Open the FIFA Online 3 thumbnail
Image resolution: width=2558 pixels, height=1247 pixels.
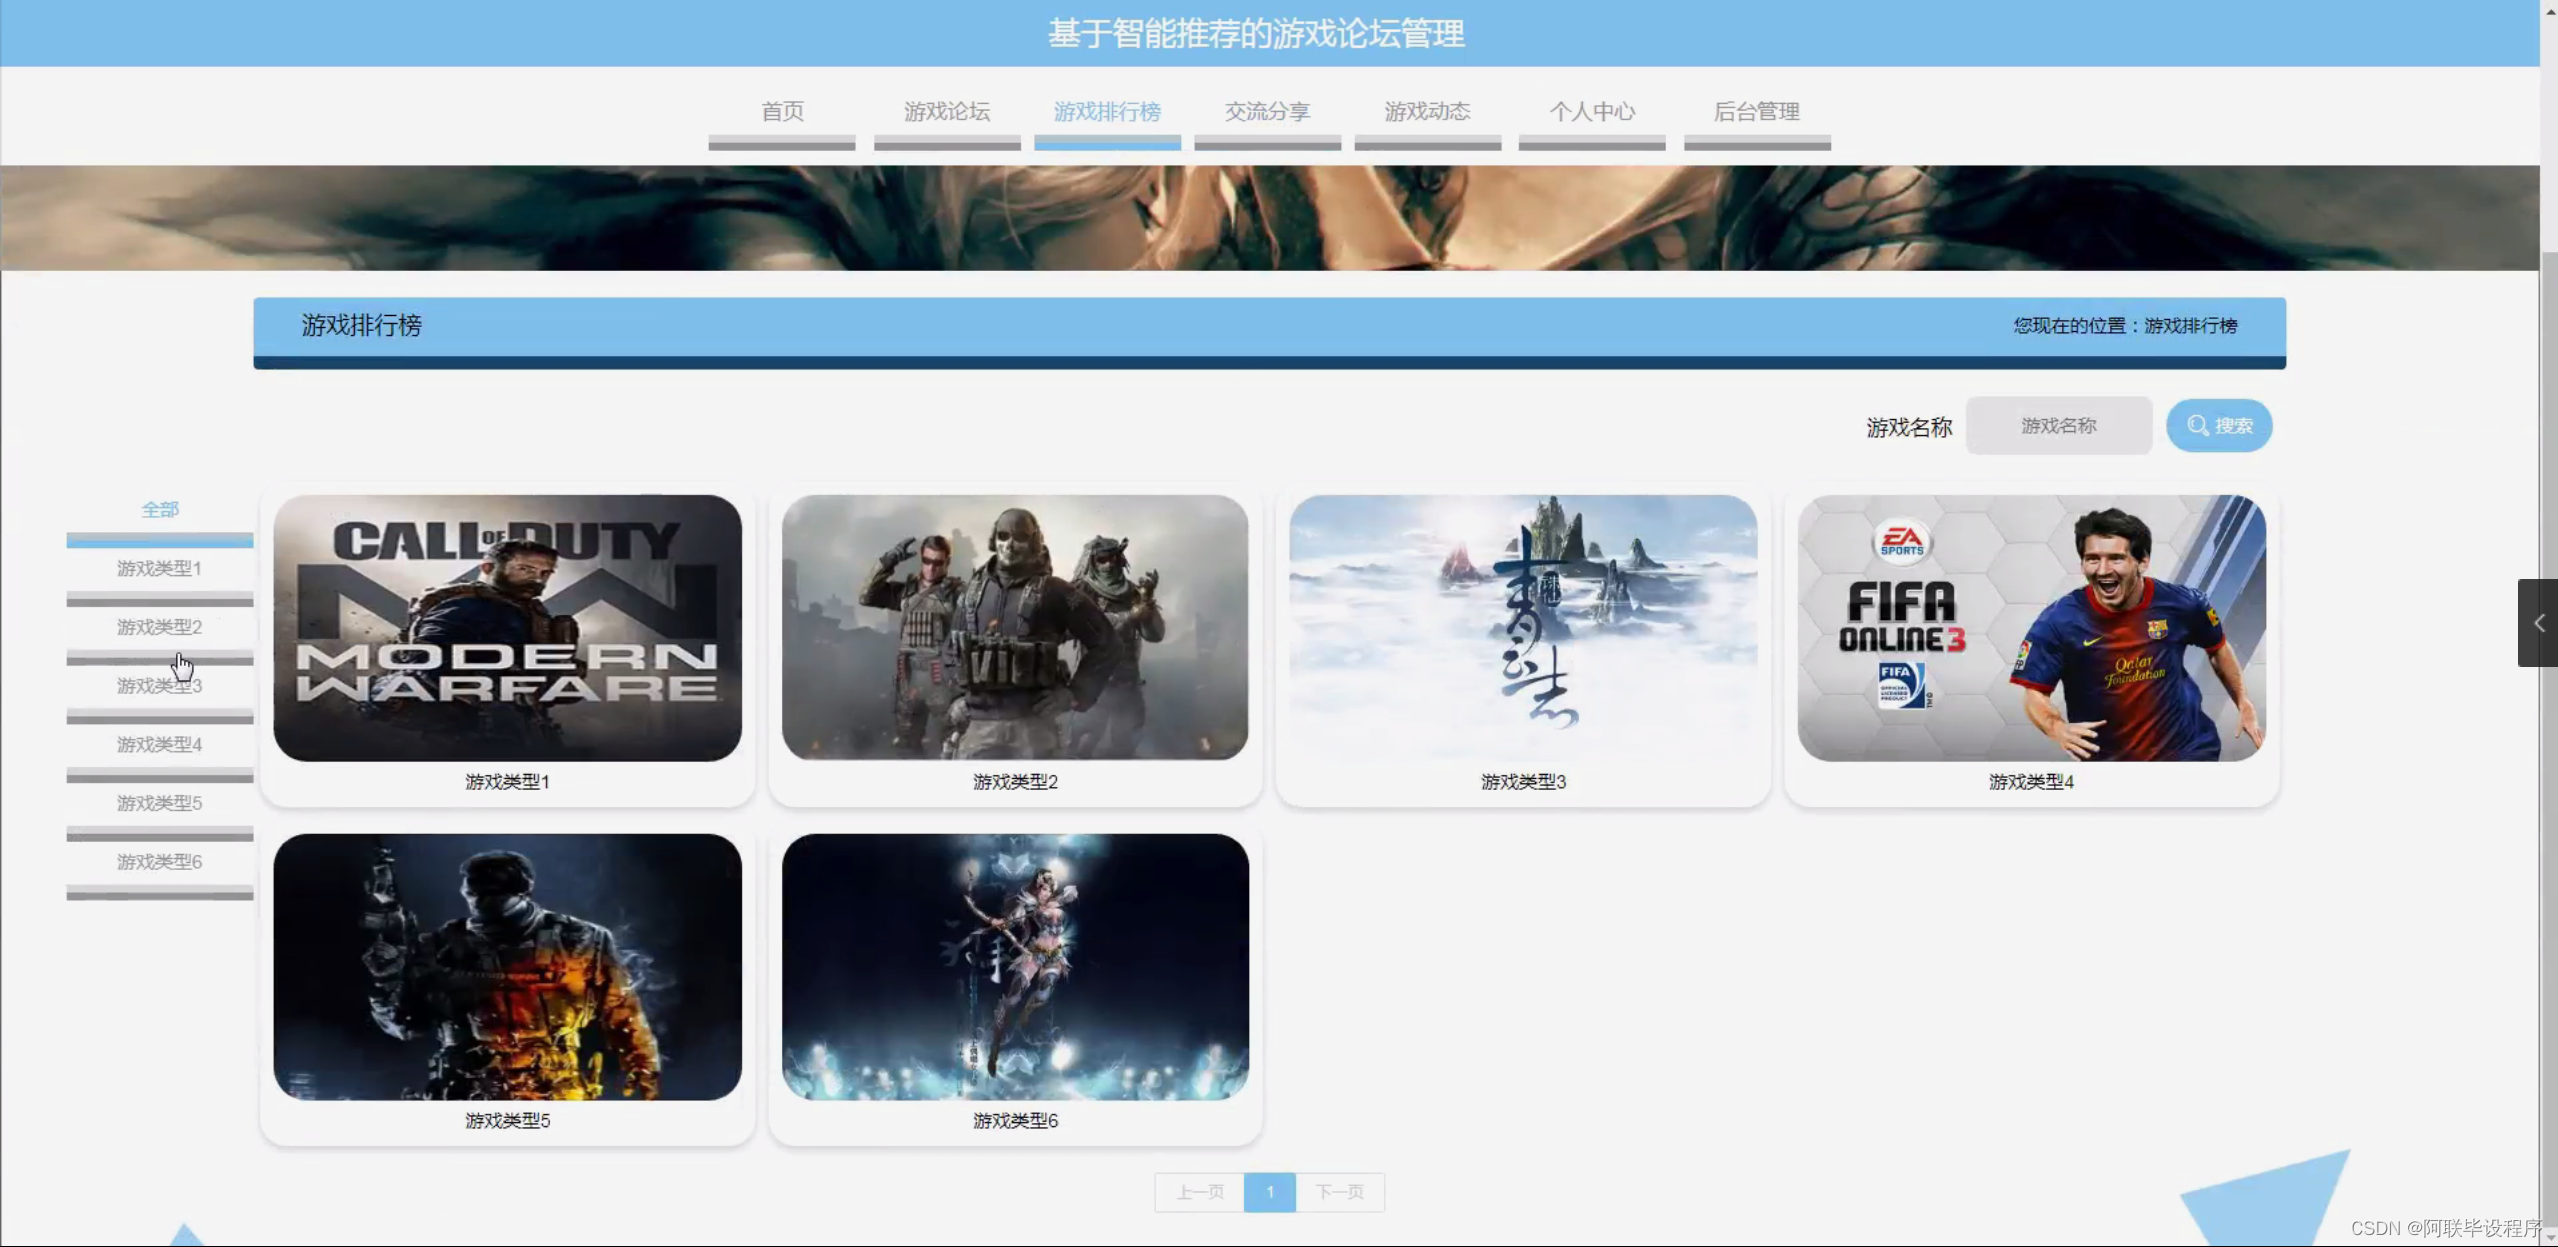click(2031, 628)
